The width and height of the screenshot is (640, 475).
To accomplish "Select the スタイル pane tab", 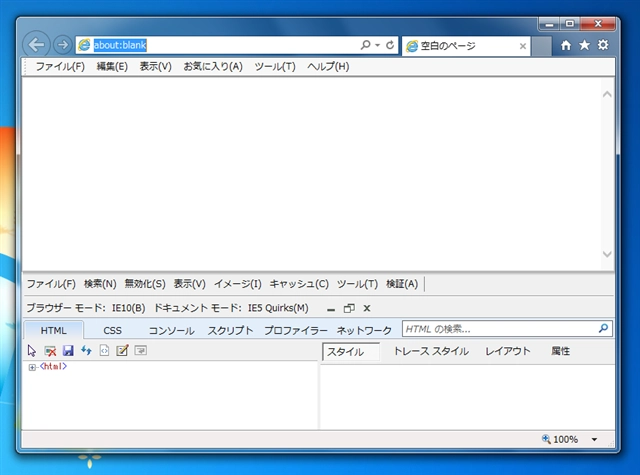I will (351, 352).
